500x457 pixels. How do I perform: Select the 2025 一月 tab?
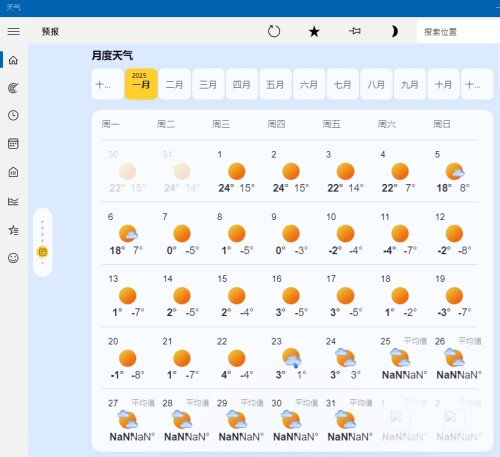(x=141, y=84)
